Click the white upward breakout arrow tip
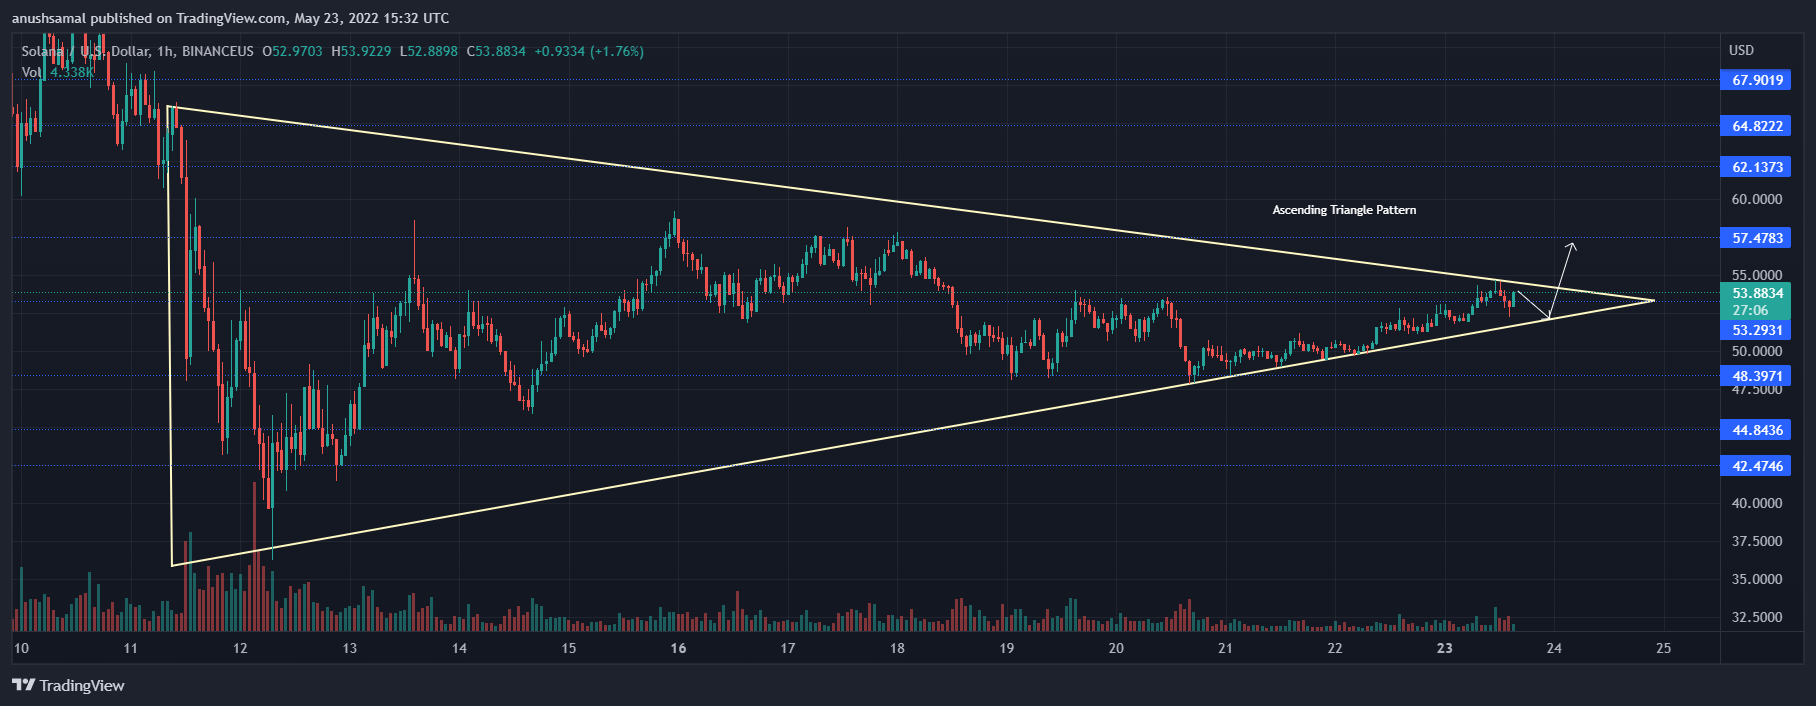 pos(1573,244)
